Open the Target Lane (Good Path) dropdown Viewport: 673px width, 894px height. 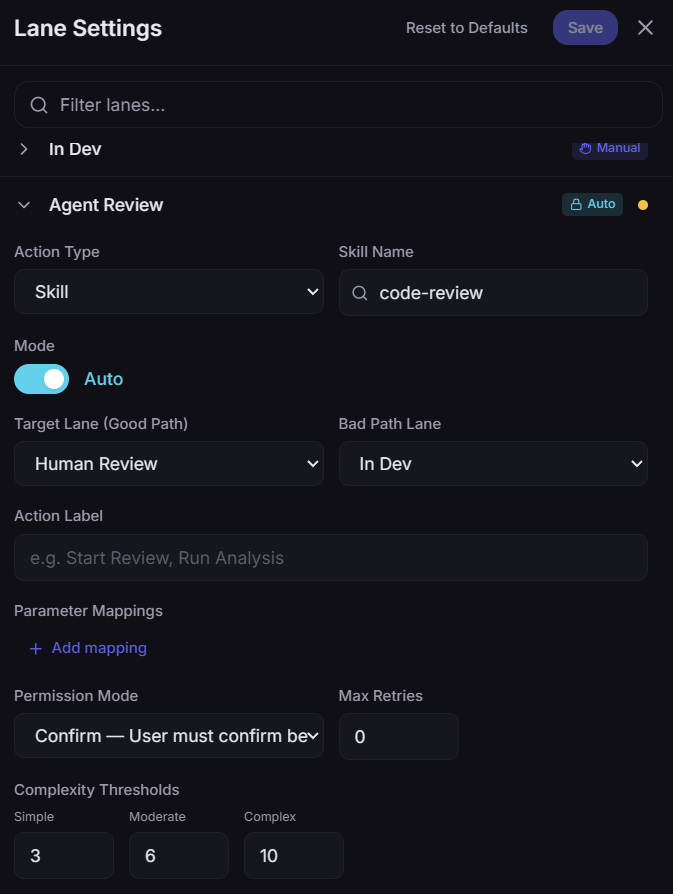click(x=169, y=464)
